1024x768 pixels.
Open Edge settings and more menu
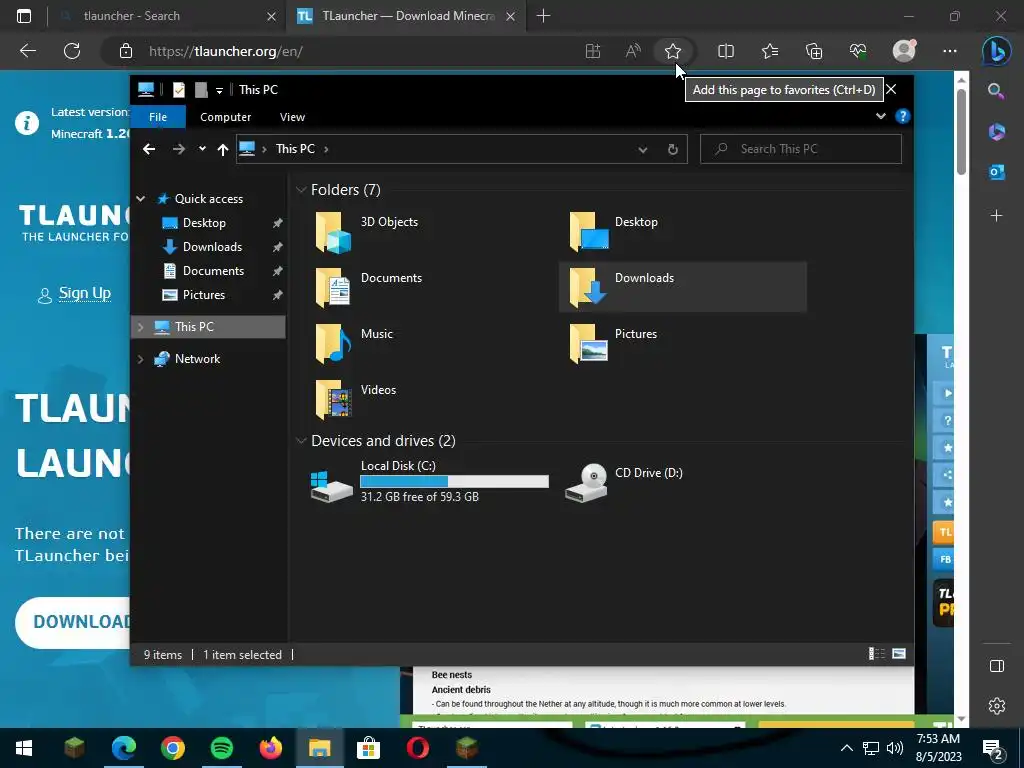click(x=950, y=51)
